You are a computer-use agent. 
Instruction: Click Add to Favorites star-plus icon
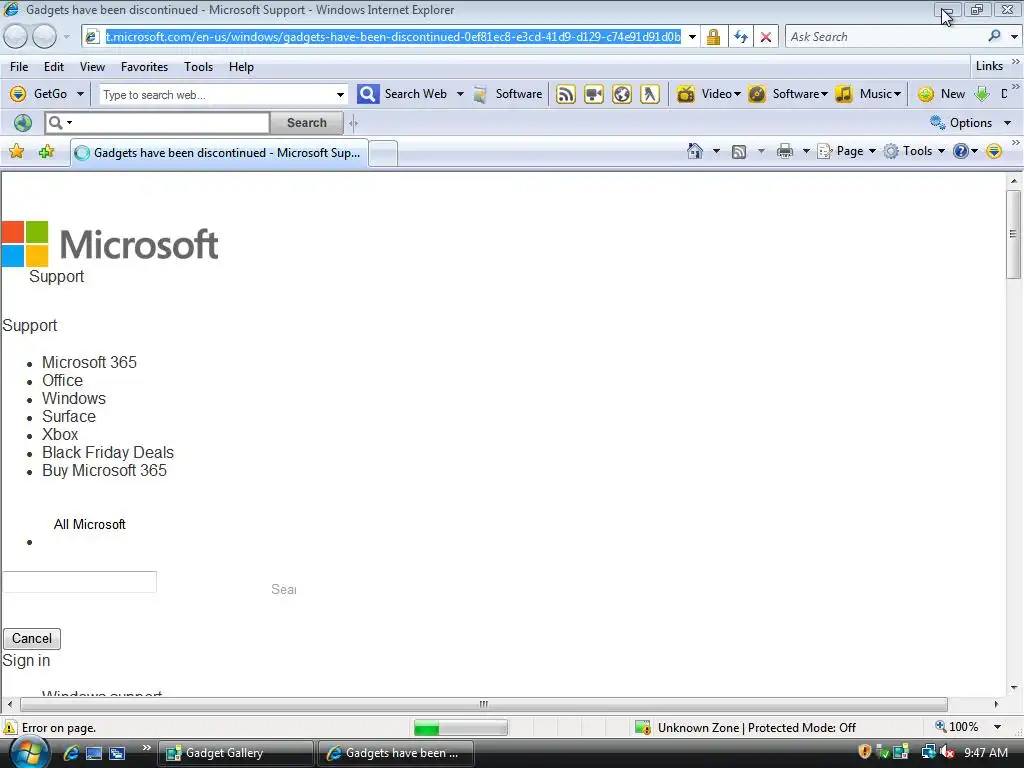click(x=46, y=152)
